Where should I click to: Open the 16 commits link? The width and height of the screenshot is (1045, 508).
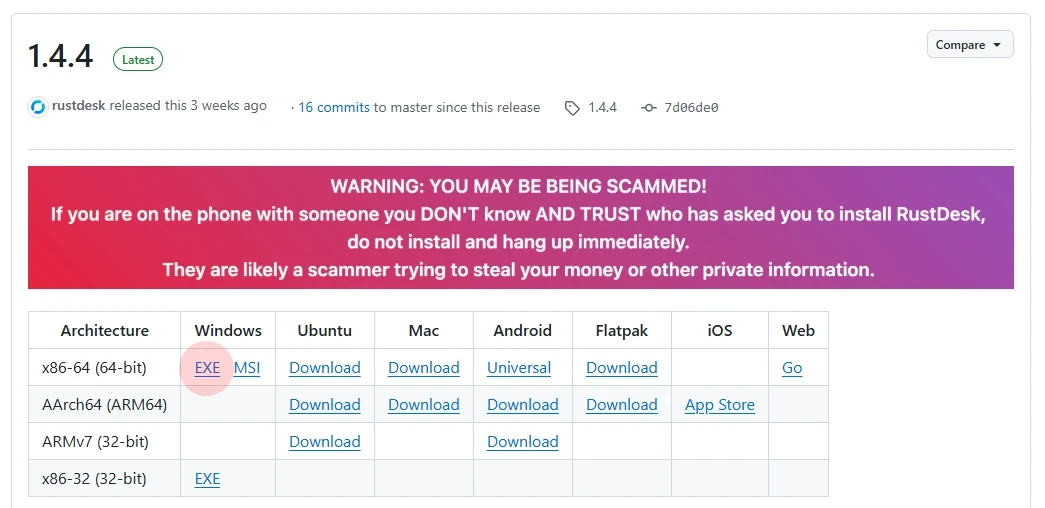tap(334, 107)
